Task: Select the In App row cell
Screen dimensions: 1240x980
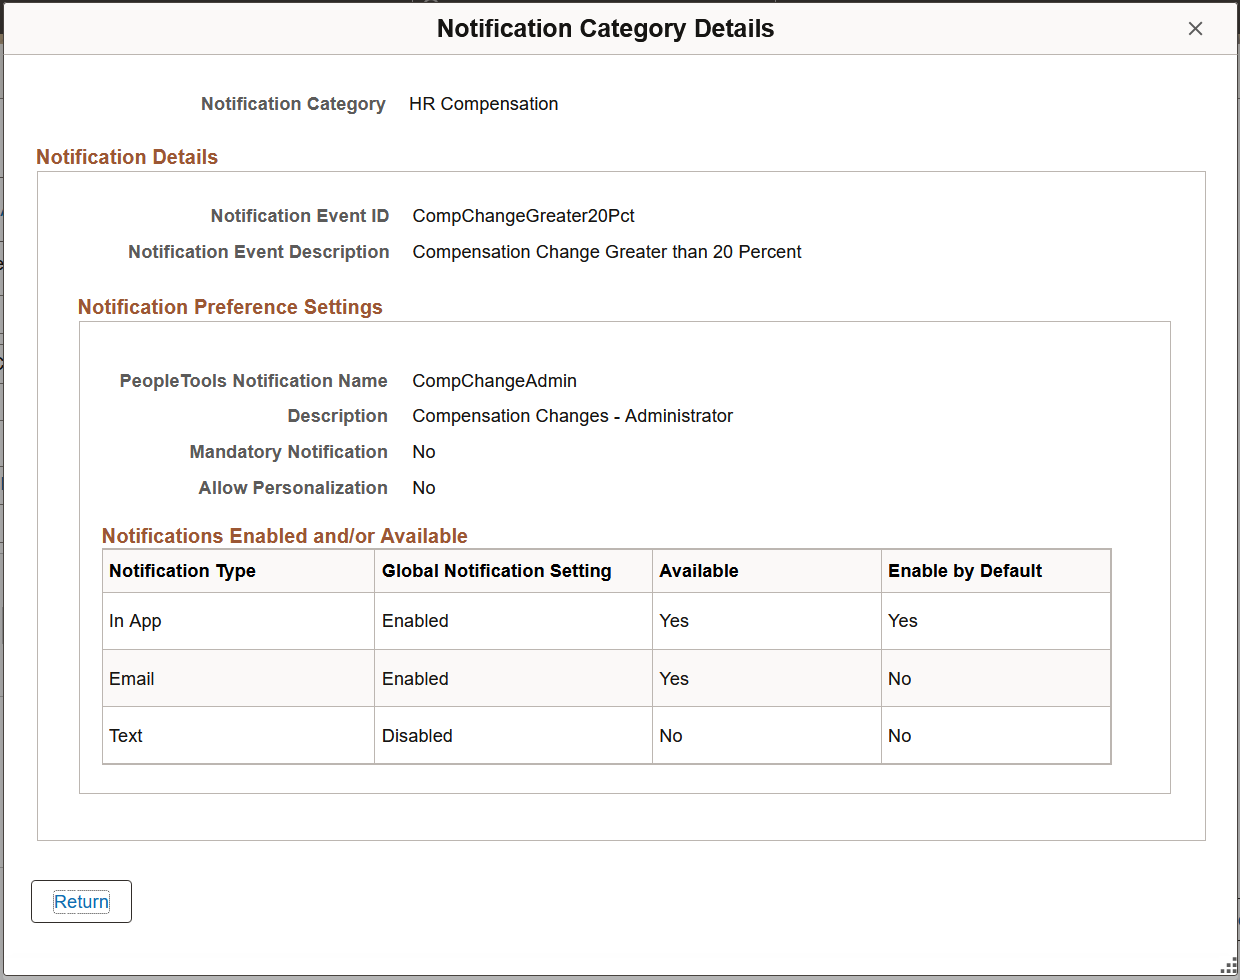Action: coord(238,621)
